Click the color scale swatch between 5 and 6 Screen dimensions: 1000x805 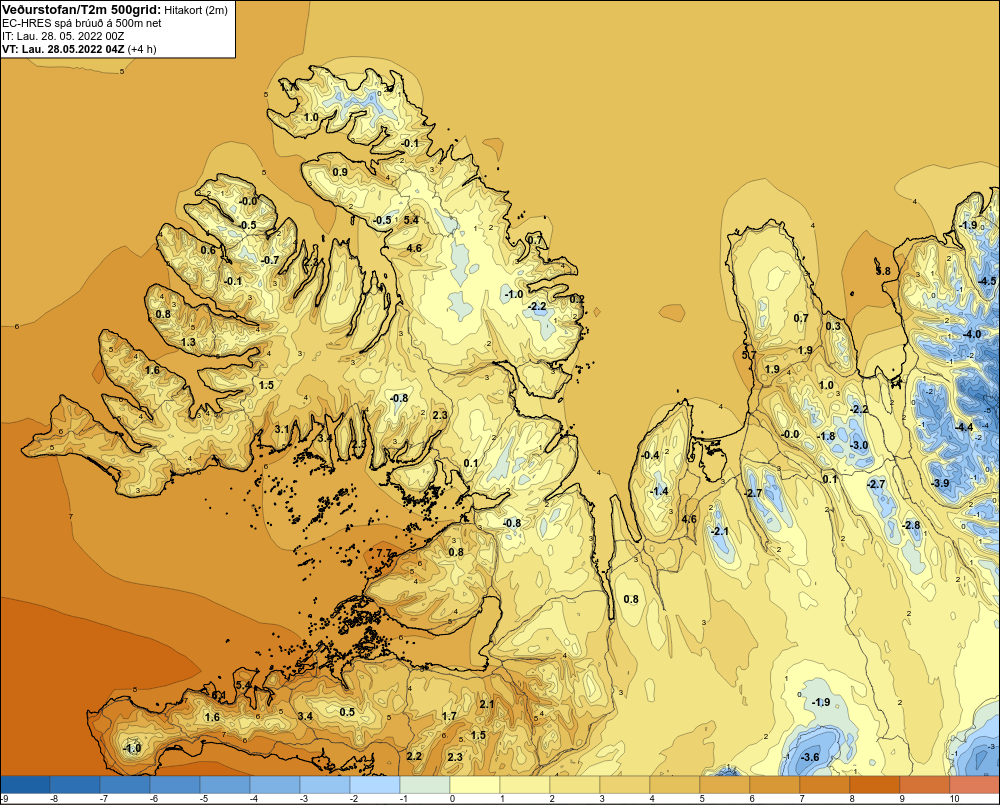click(x=726, y=784)
